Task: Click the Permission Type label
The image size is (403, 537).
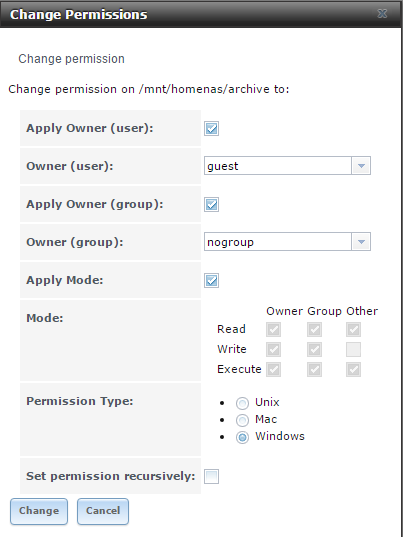Action: pos(80,401)
